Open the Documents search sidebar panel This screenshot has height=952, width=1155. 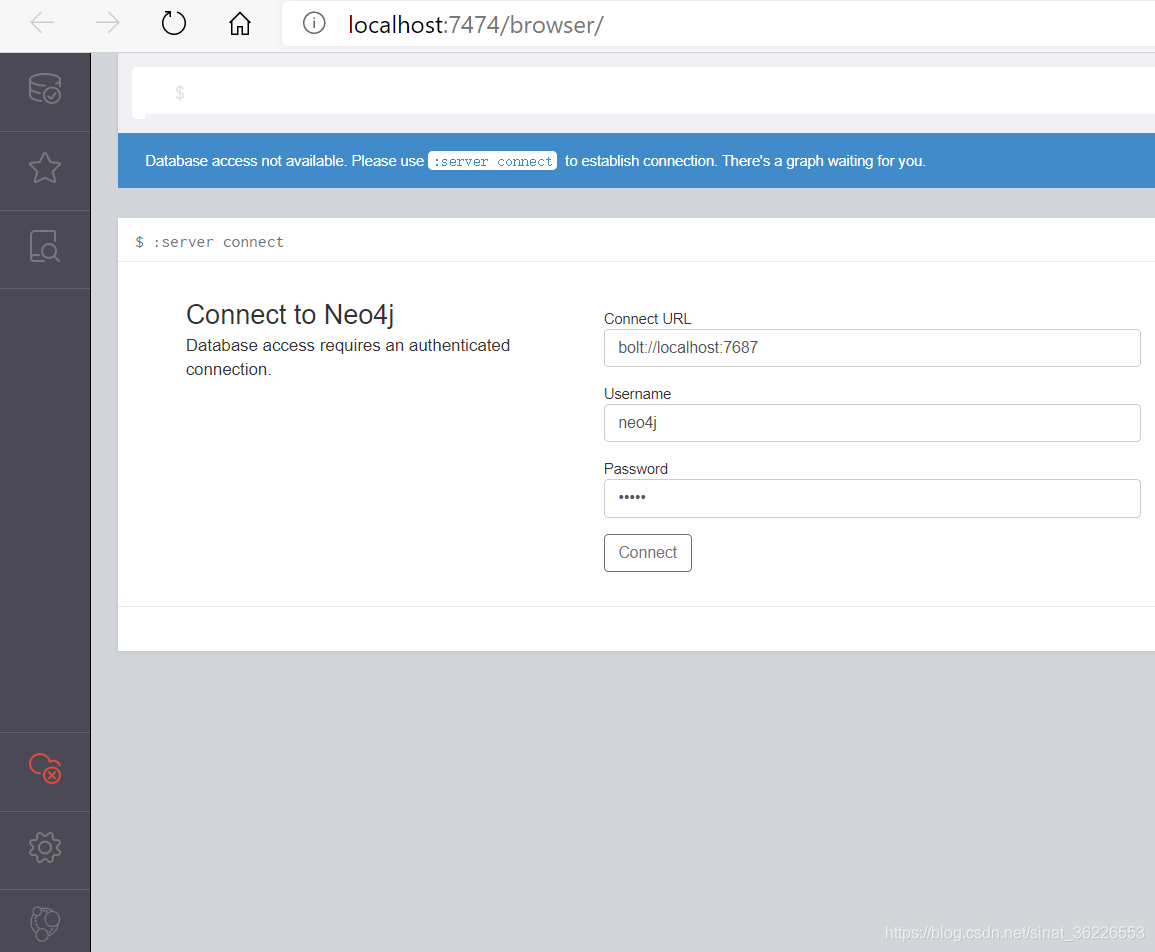45,246
